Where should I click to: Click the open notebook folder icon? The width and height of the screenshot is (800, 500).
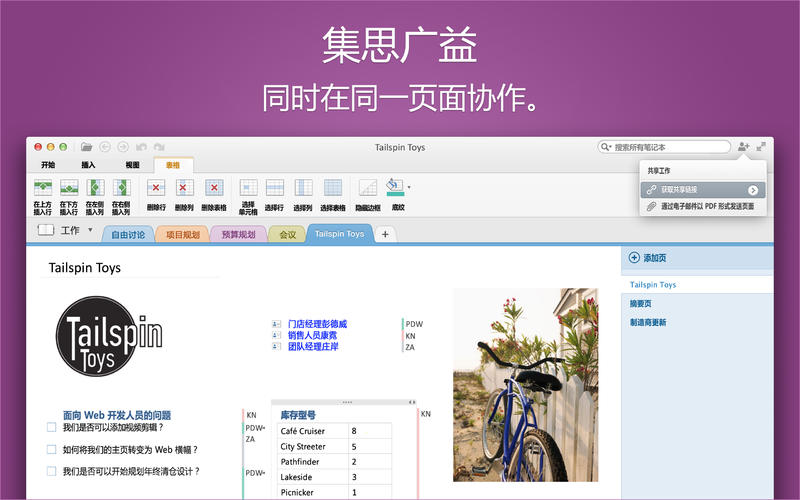tap(86, 147)
